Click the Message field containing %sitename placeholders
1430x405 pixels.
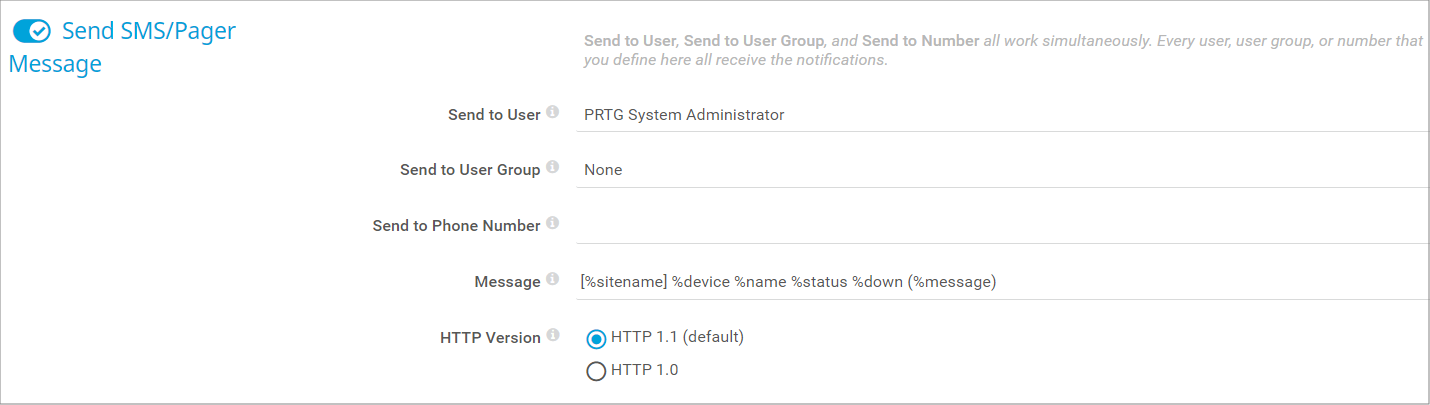point(1000,282)
